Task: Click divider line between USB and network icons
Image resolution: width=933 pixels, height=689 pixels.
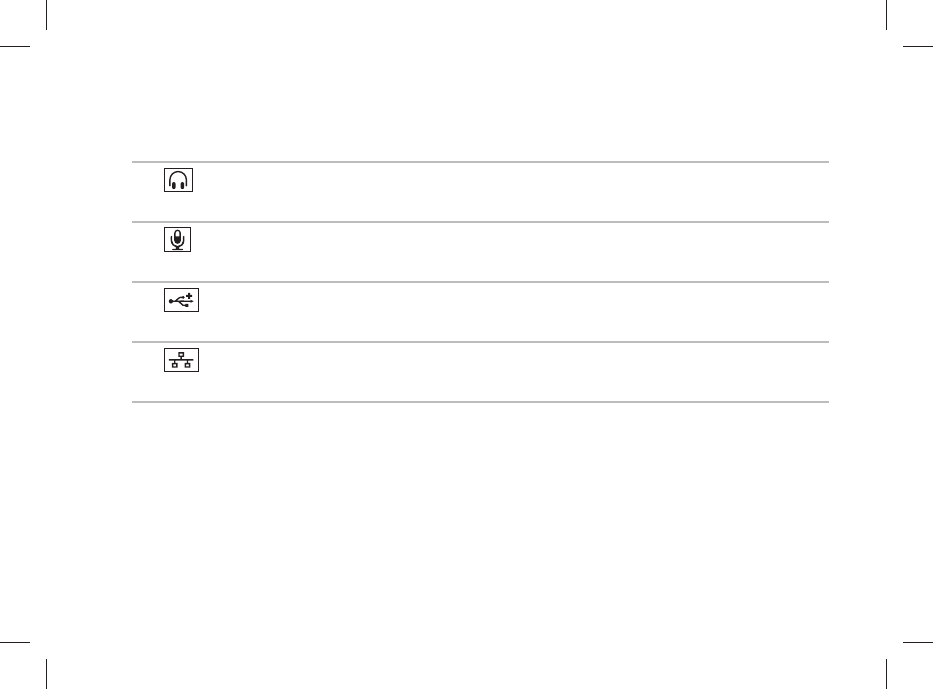Action: [x=480, y=342]
